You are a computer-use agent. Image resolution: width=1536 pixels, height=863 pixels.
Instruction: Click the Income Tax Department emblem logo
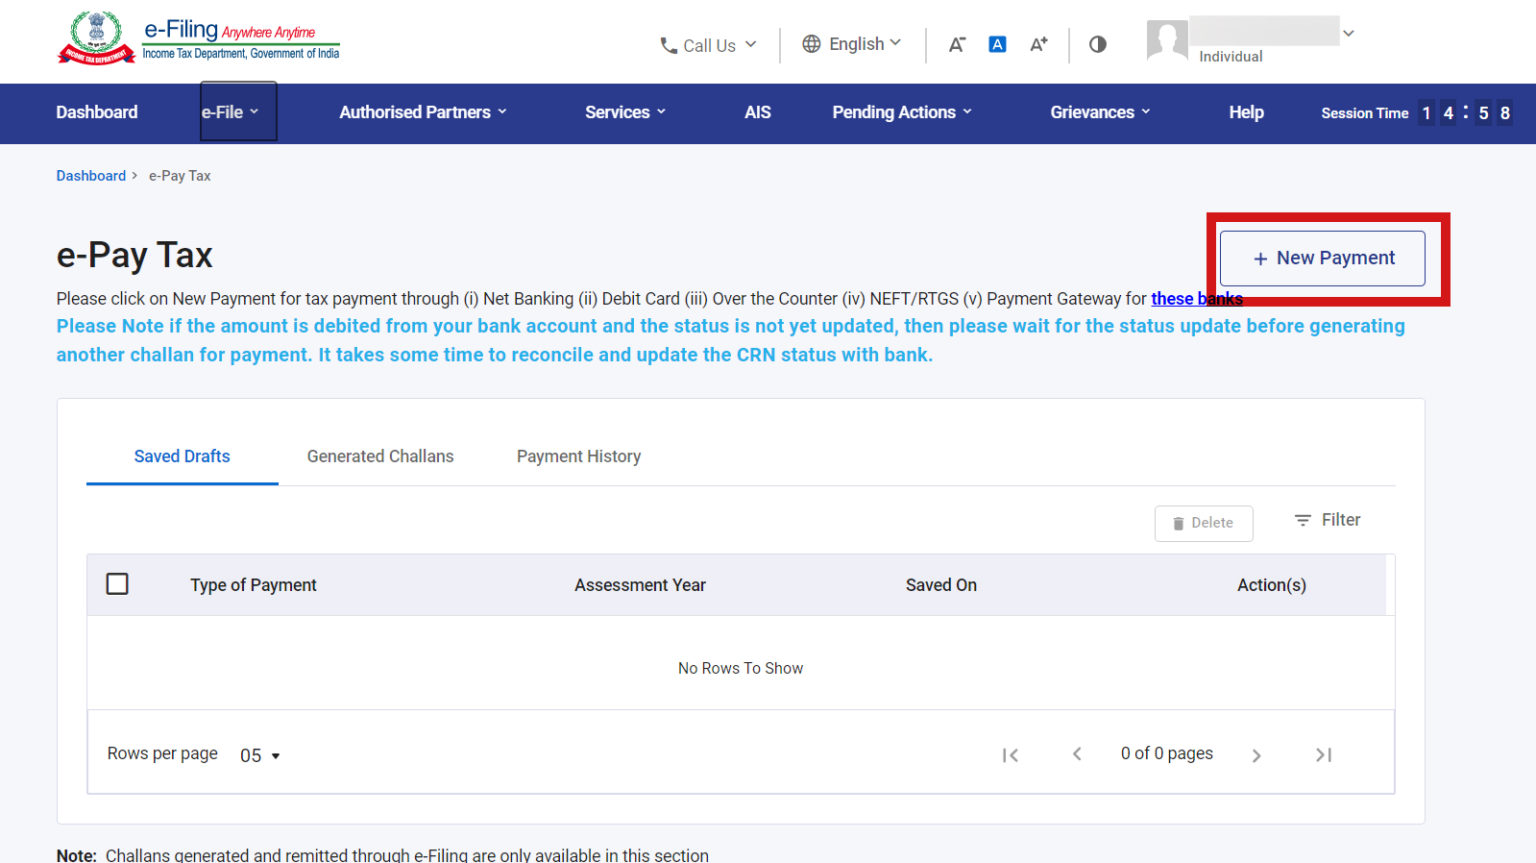(97, 37)
